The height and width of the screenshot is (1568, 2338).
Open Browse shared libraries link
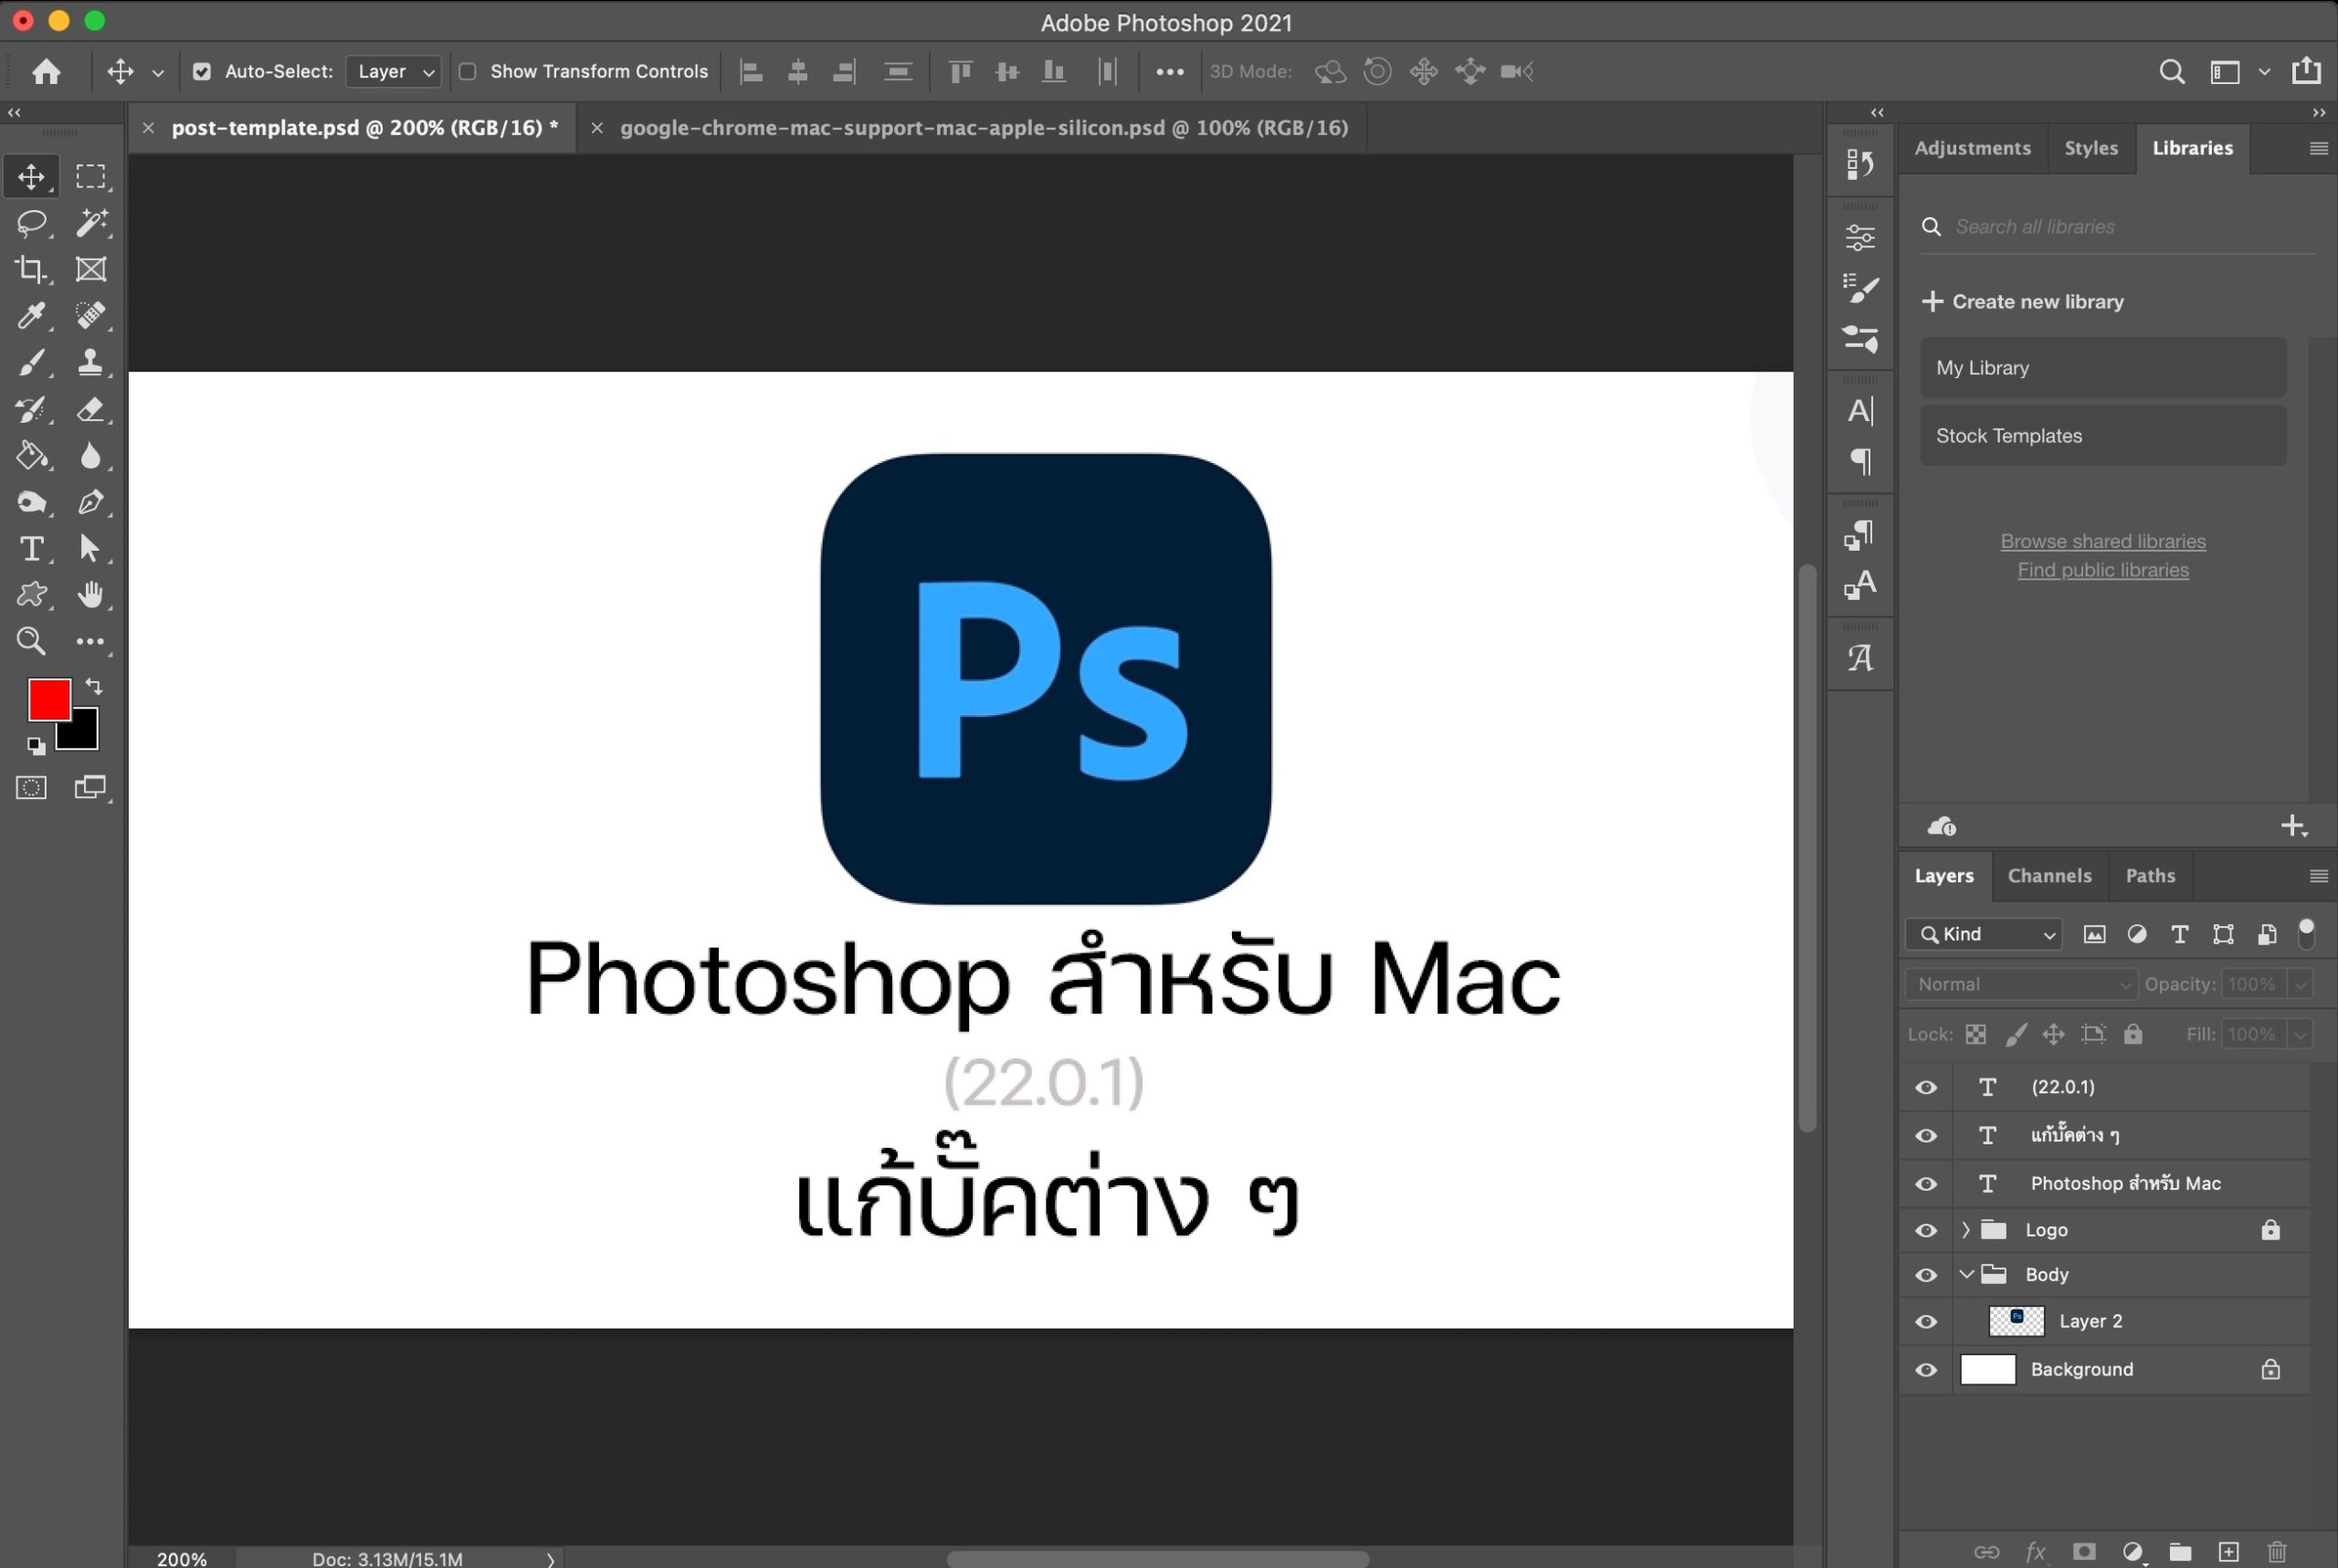click(2102, 541)
